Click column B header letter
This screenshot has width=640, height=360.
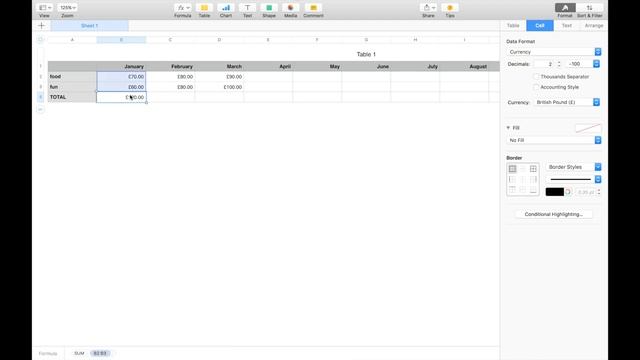[x=121, y=40]
